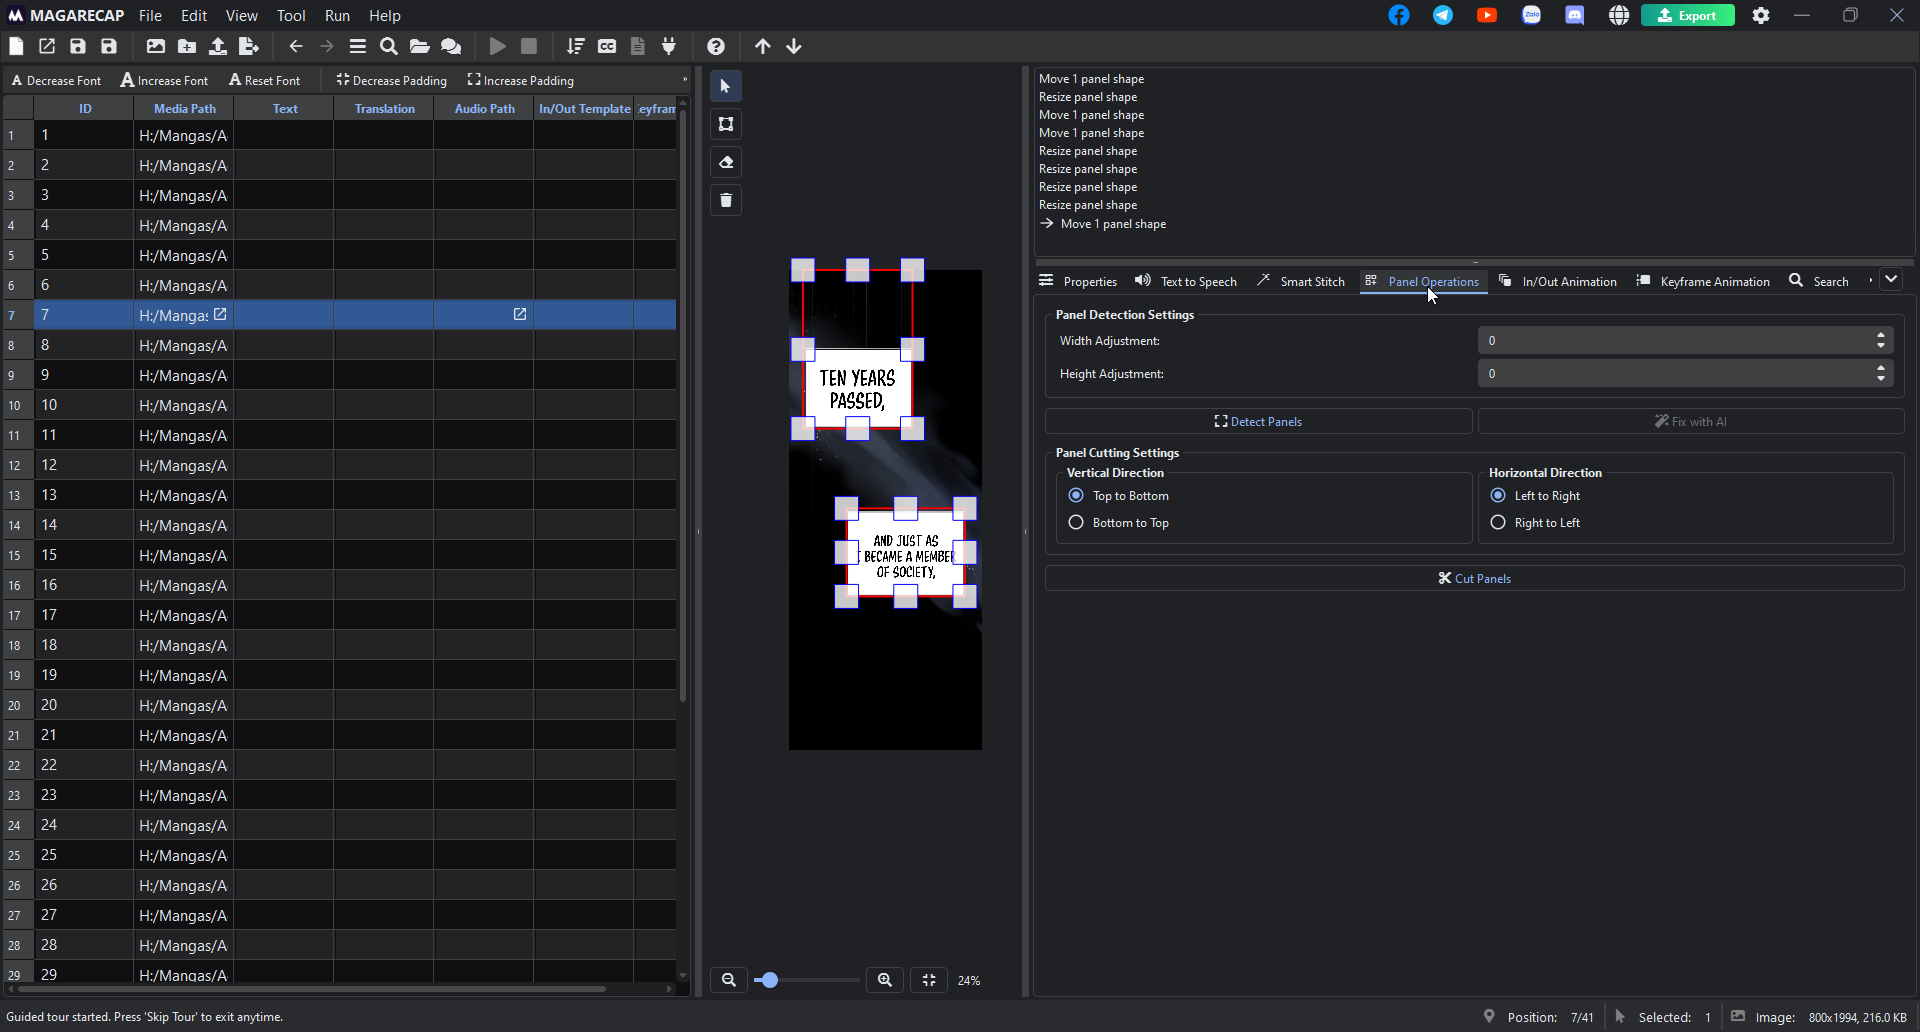Click the open-external edit icon in toolbar

tap(47, 46)
